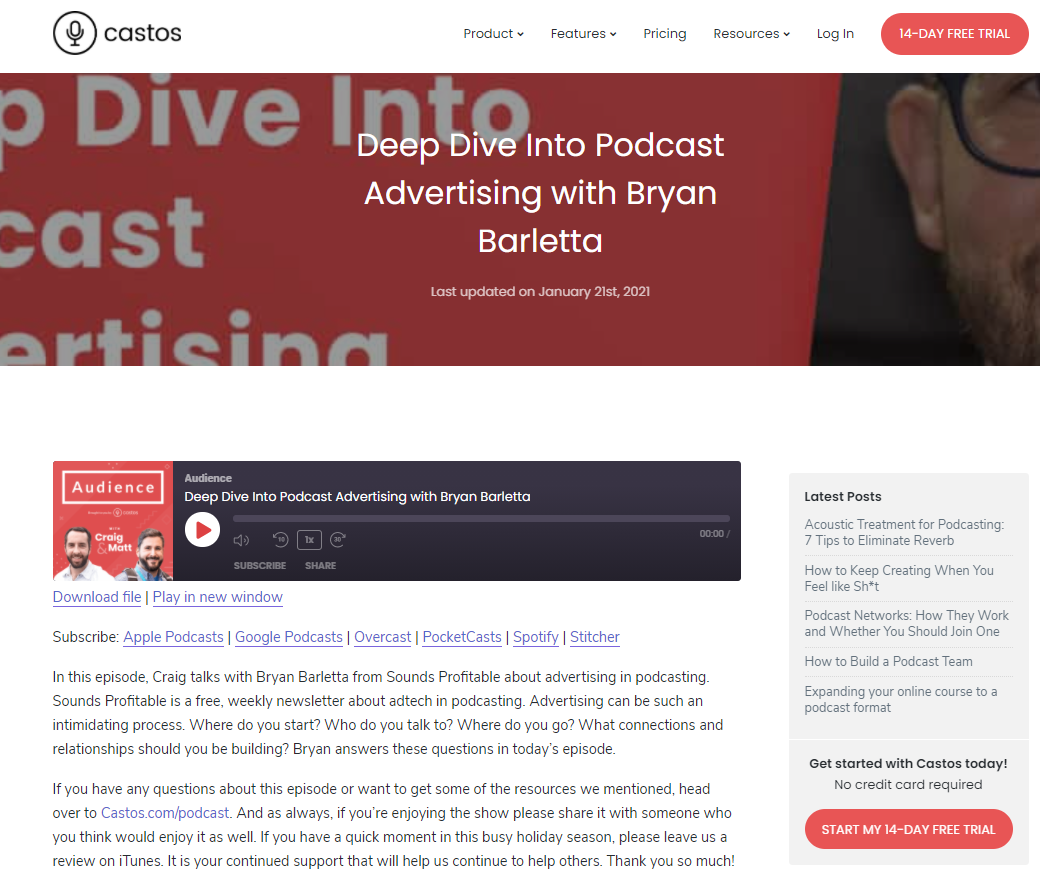Subscribe via Apple Podcasts link

pos(173,637)
